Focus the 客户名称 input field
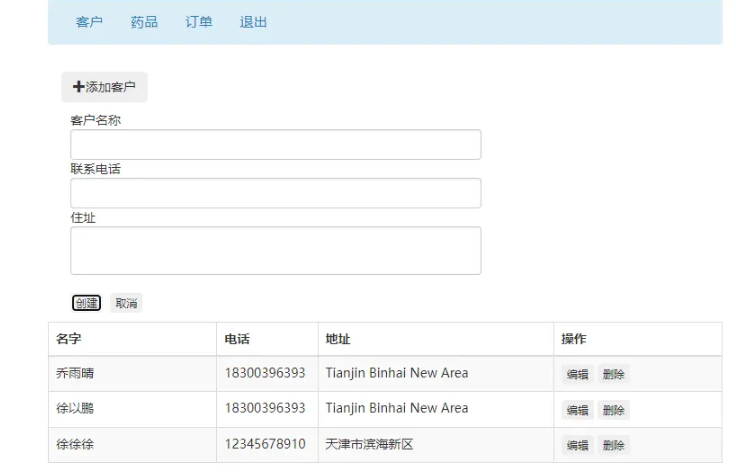 click(x=276, y=145)
